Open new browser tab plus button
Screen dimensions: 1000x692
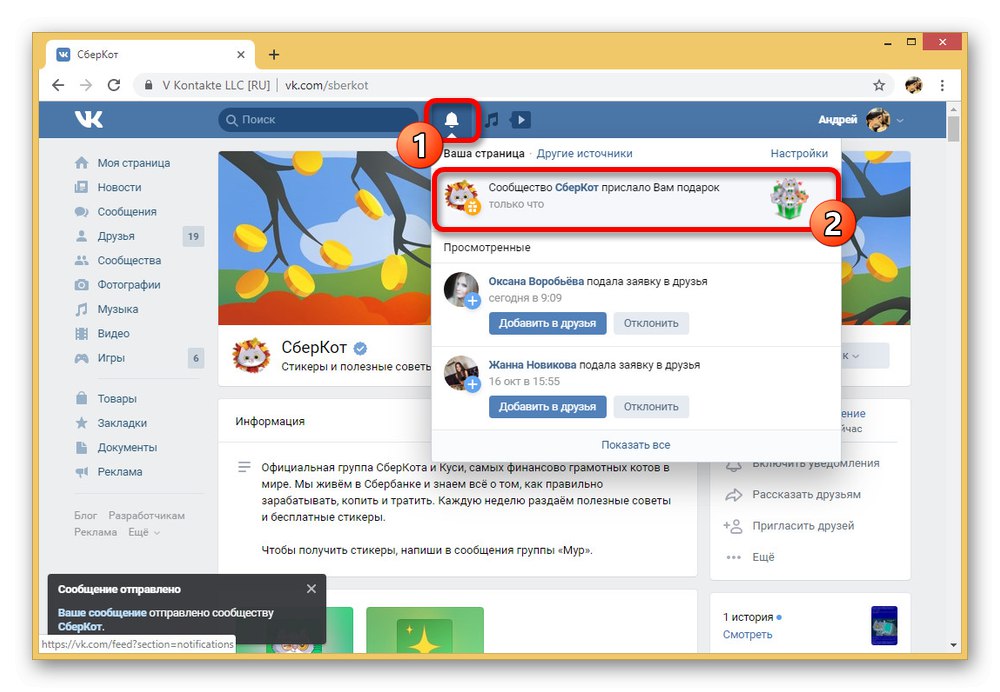[x=274, y=55]
